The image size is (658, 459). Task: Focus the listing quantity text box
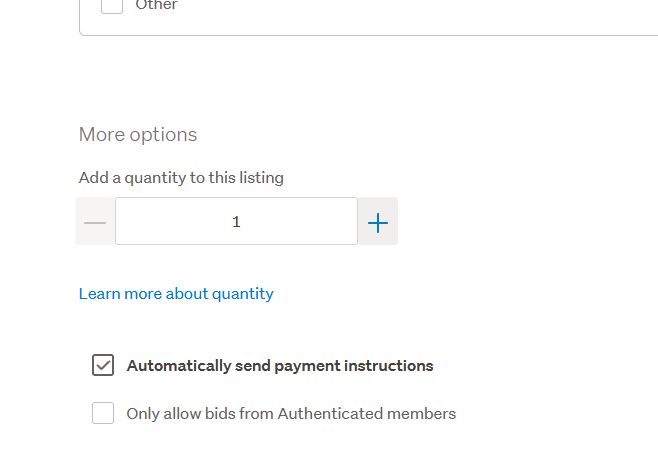[x=236, y=222]
